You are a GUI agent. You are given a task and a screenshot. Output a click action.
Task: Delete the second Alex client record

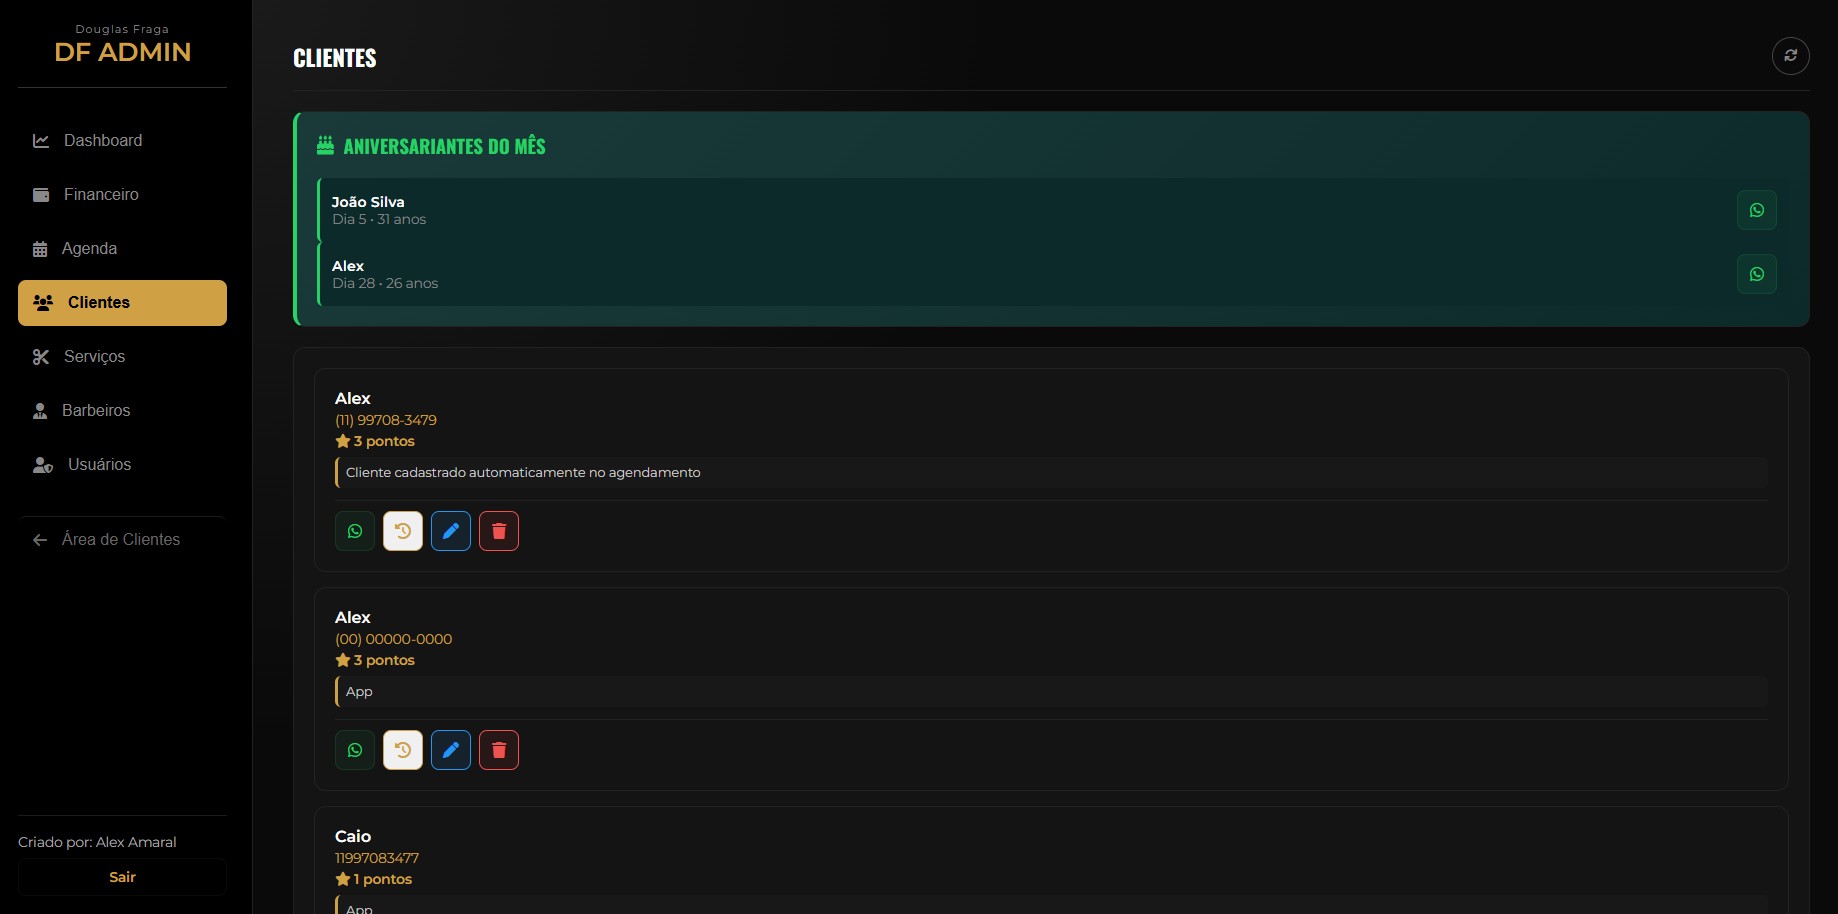click(499, 750)
